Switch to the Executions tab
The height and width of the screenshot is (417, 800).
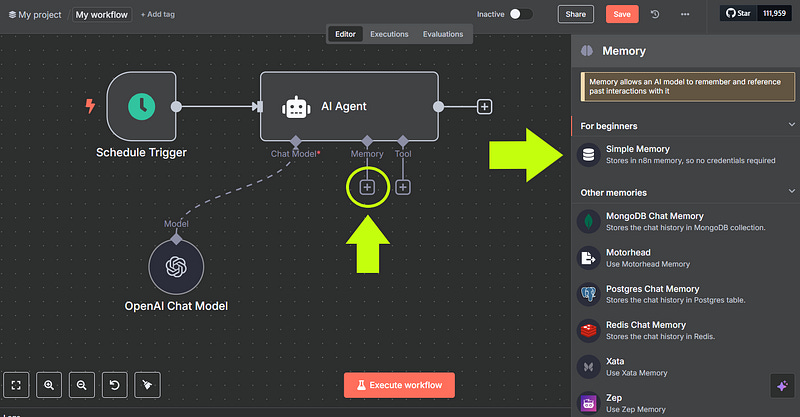[389, 34]
